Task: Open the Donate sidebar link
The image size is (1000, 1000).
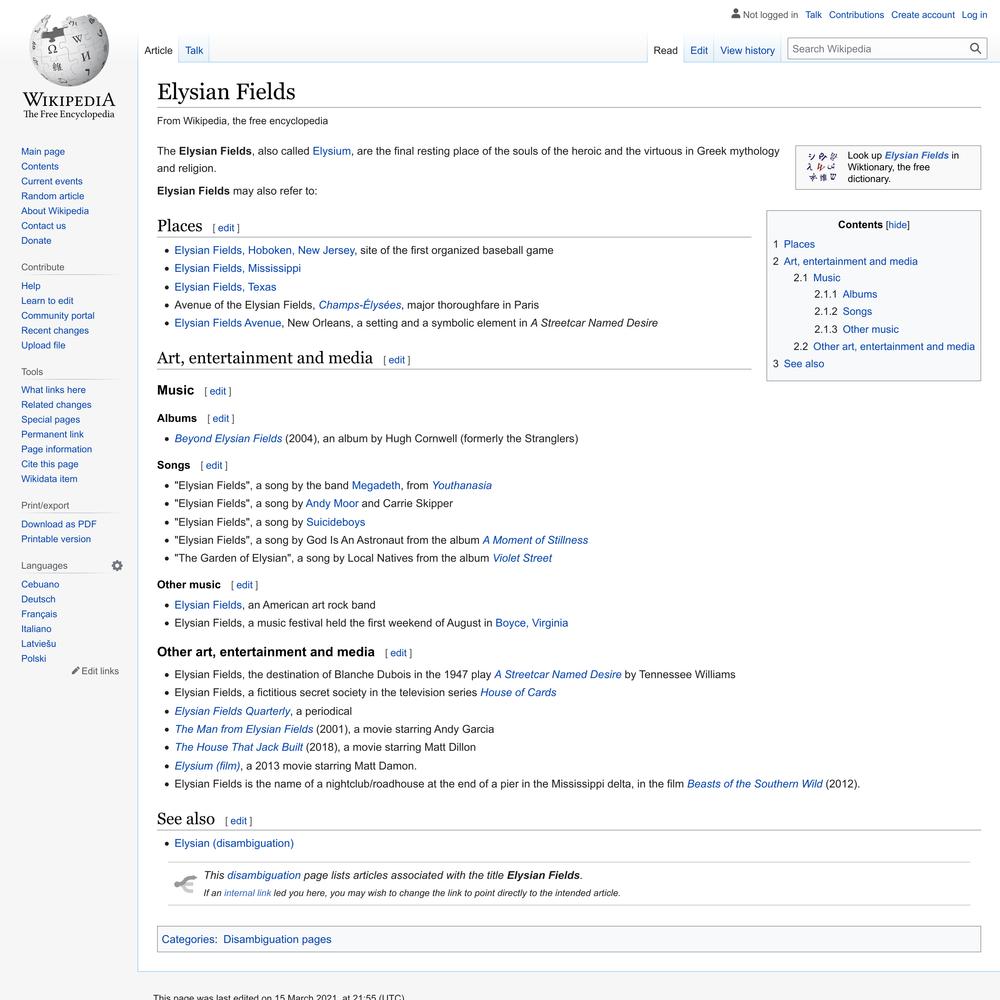Action: click(x=36, y=240)
